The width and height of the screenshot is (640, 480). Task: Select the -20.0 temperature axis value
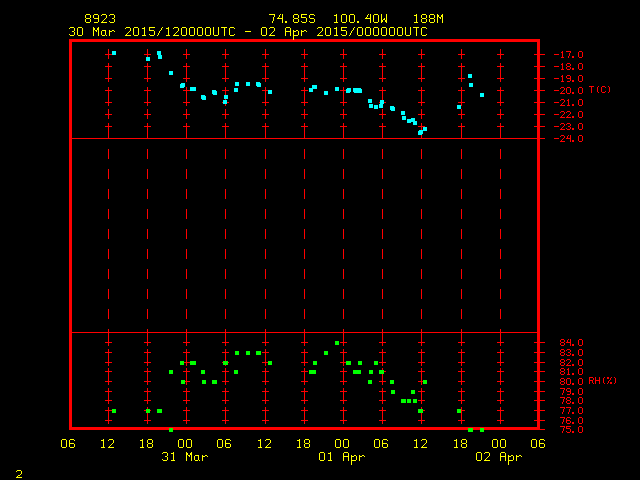coord(569,91)
